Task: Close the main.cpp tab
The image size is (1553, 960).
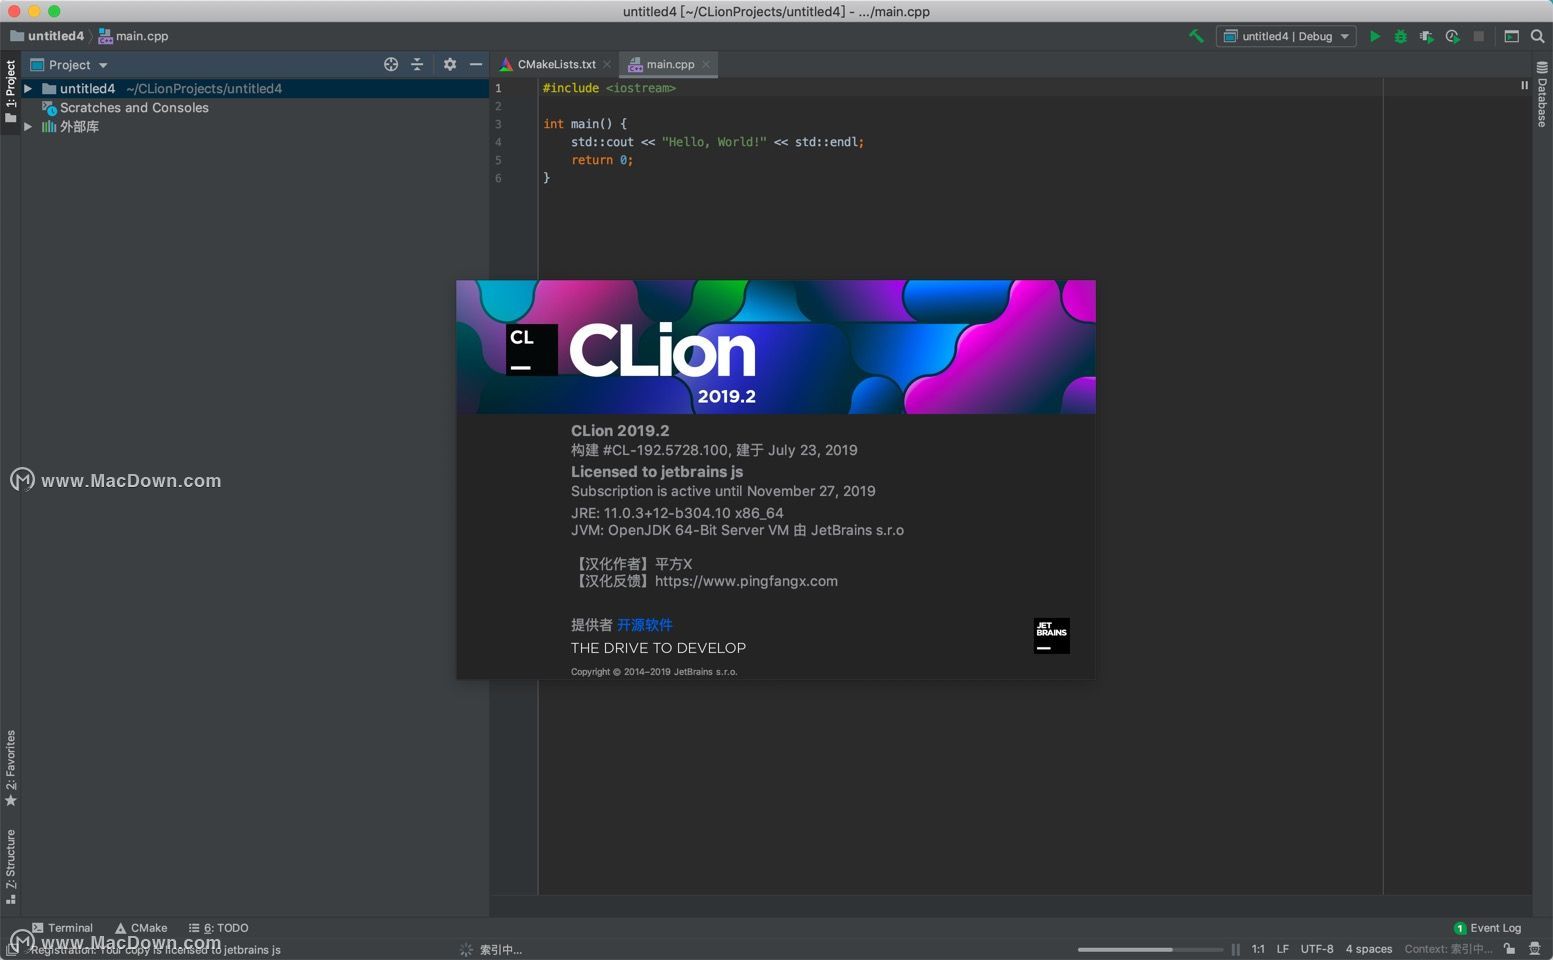Action: pyautogui.click(x=706, y=64)
